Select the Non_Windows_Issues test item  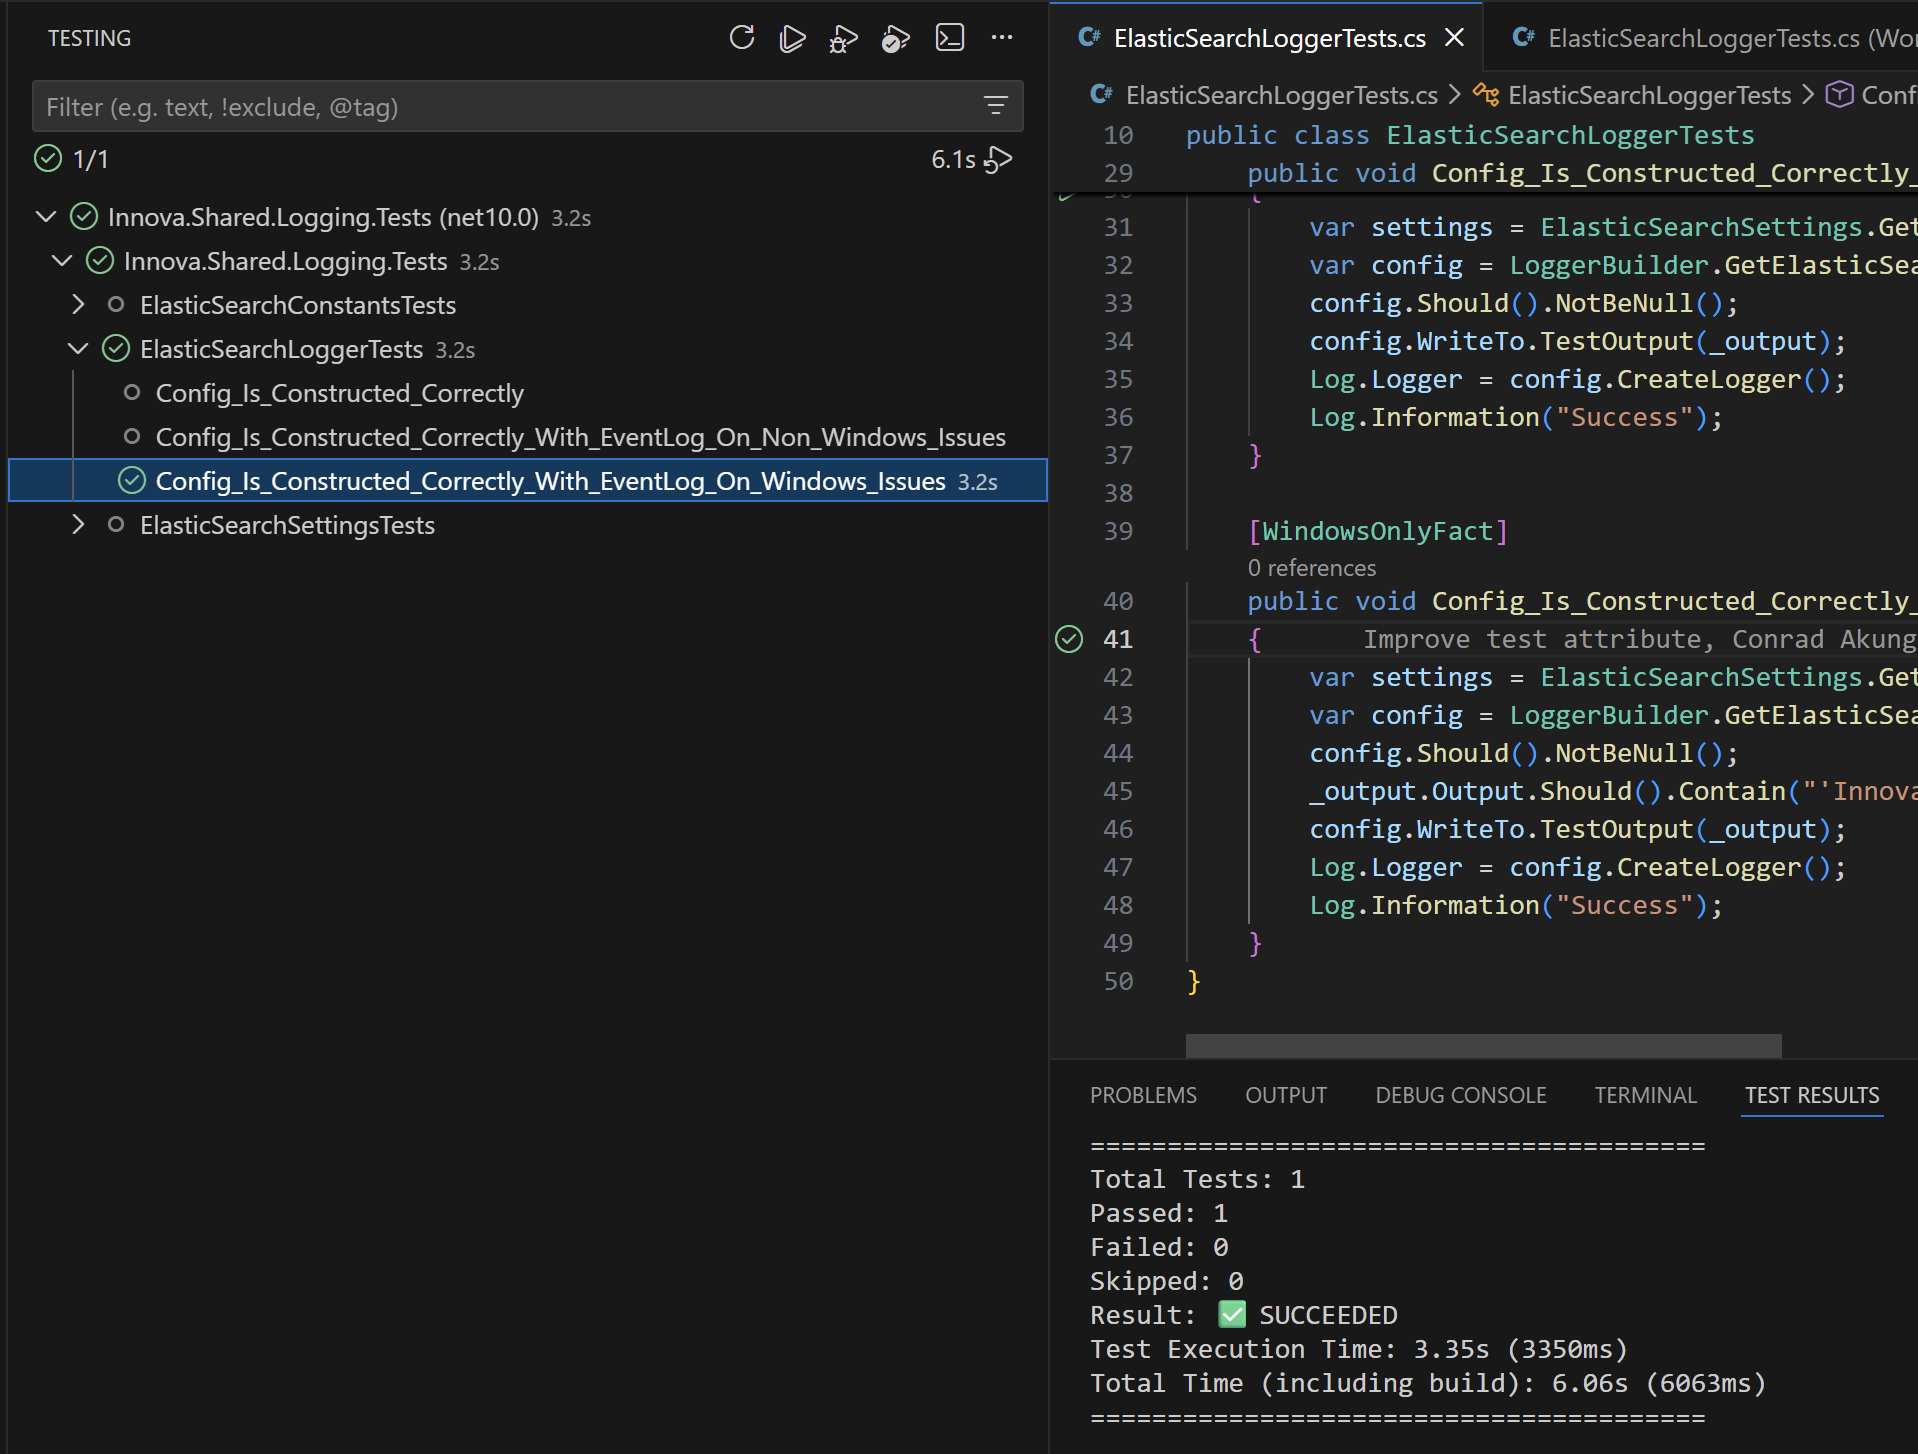coord(580,437)
